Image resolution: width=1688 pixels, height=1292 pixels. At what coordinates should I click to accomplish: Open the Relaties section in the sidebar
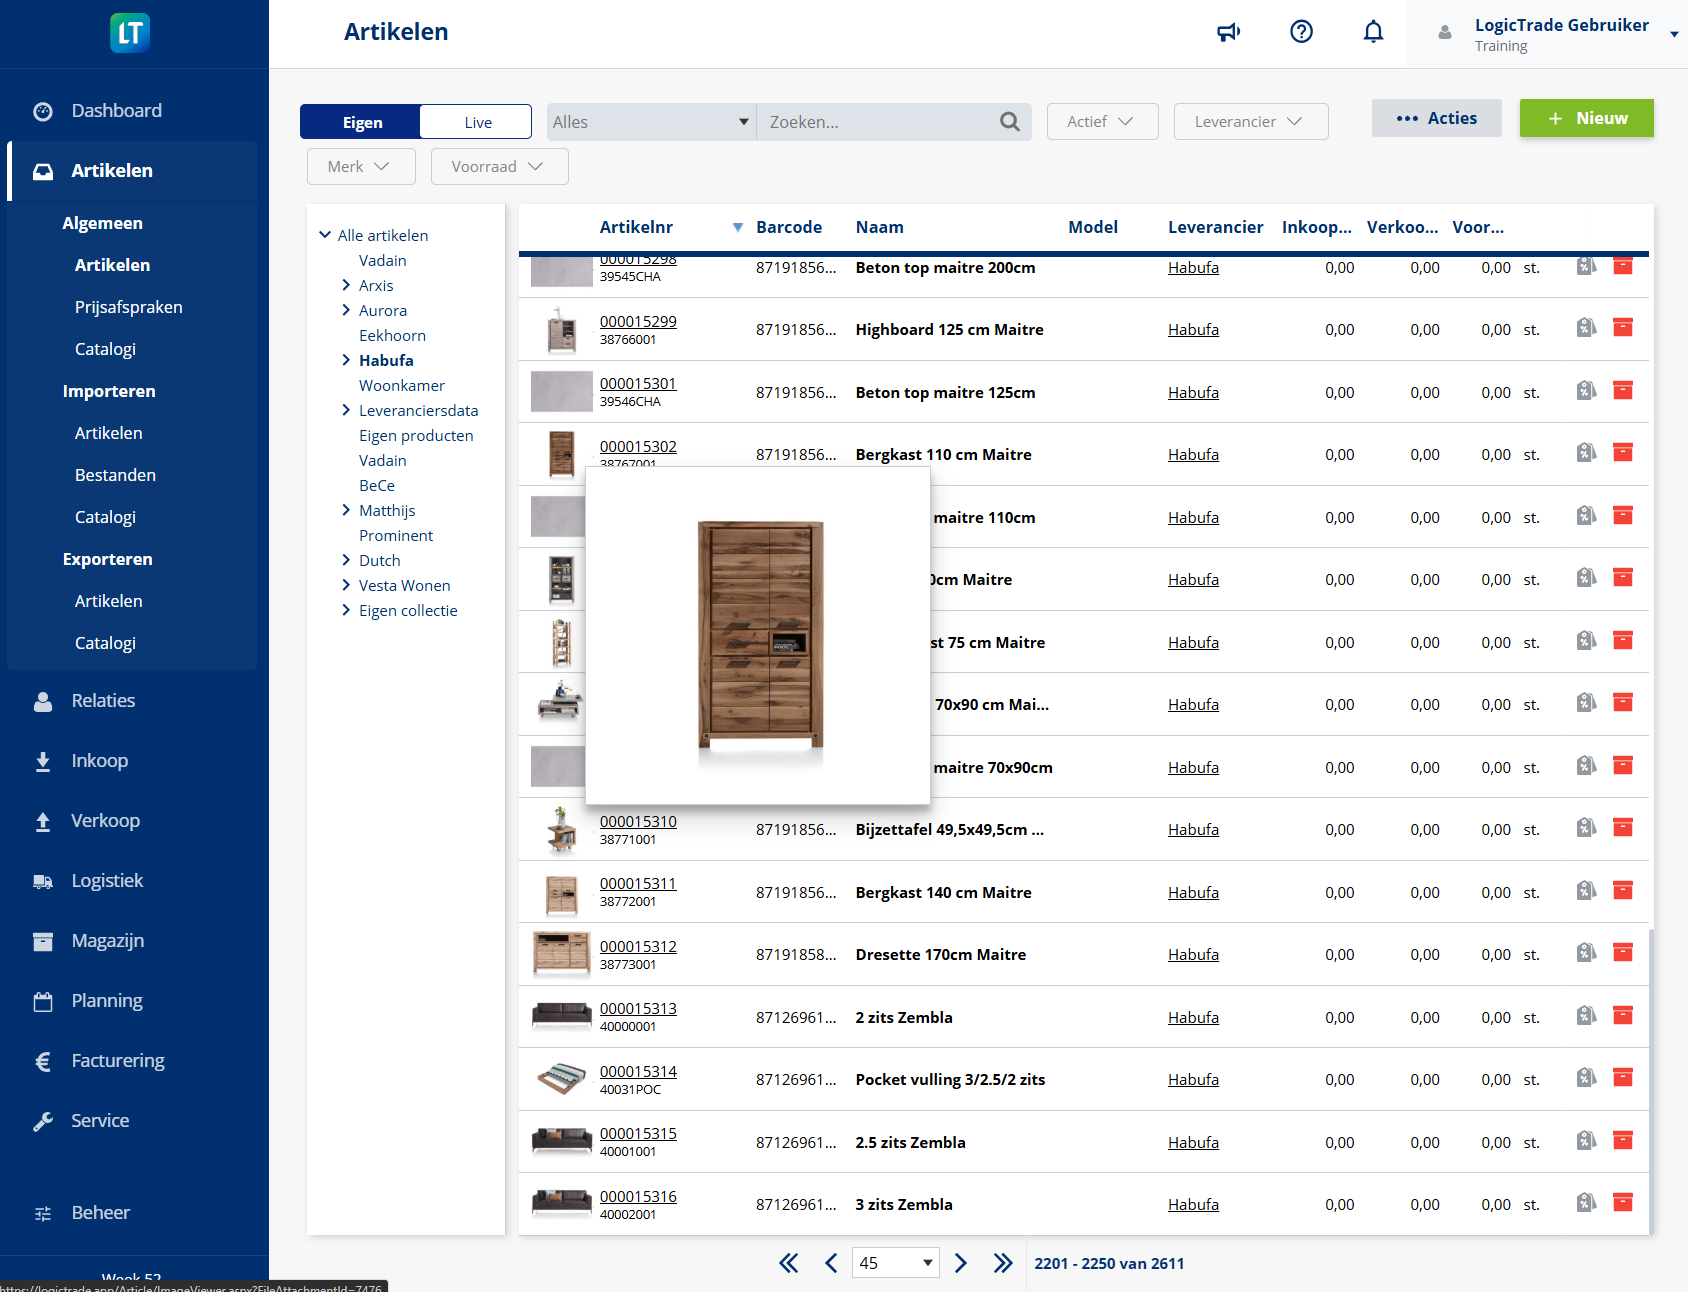(103, 700)
